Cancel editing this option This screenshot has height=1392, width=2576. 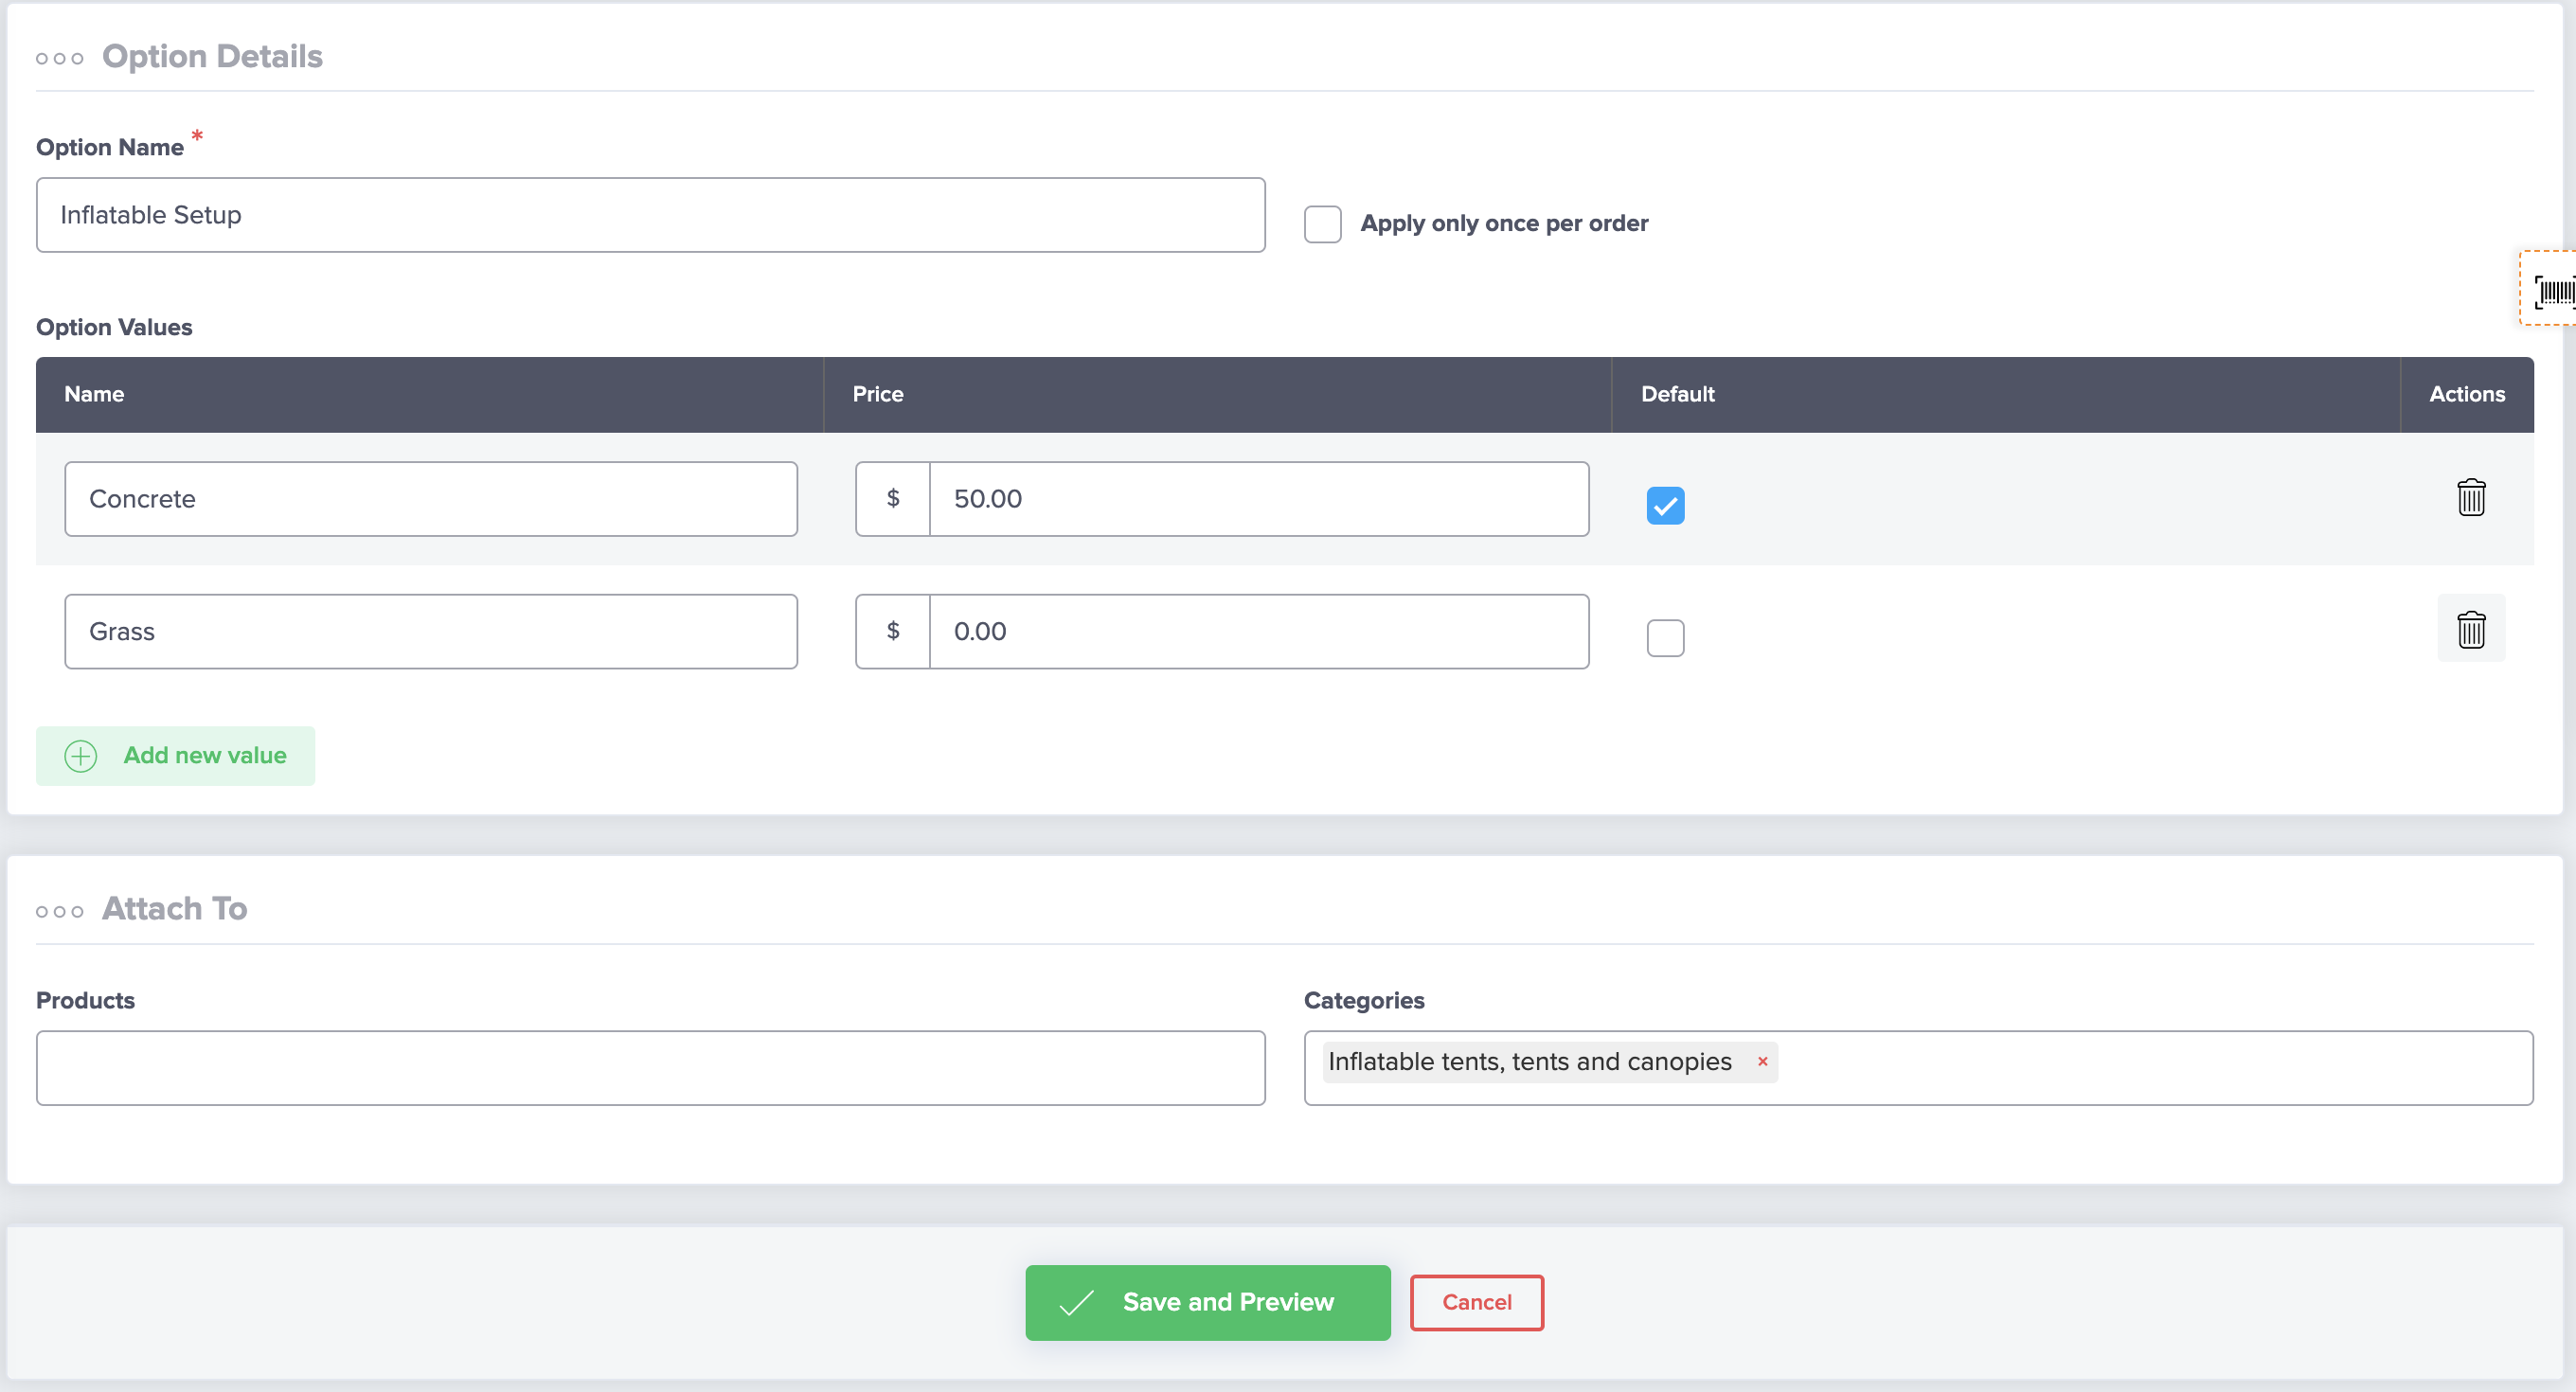[1476, 1302]
